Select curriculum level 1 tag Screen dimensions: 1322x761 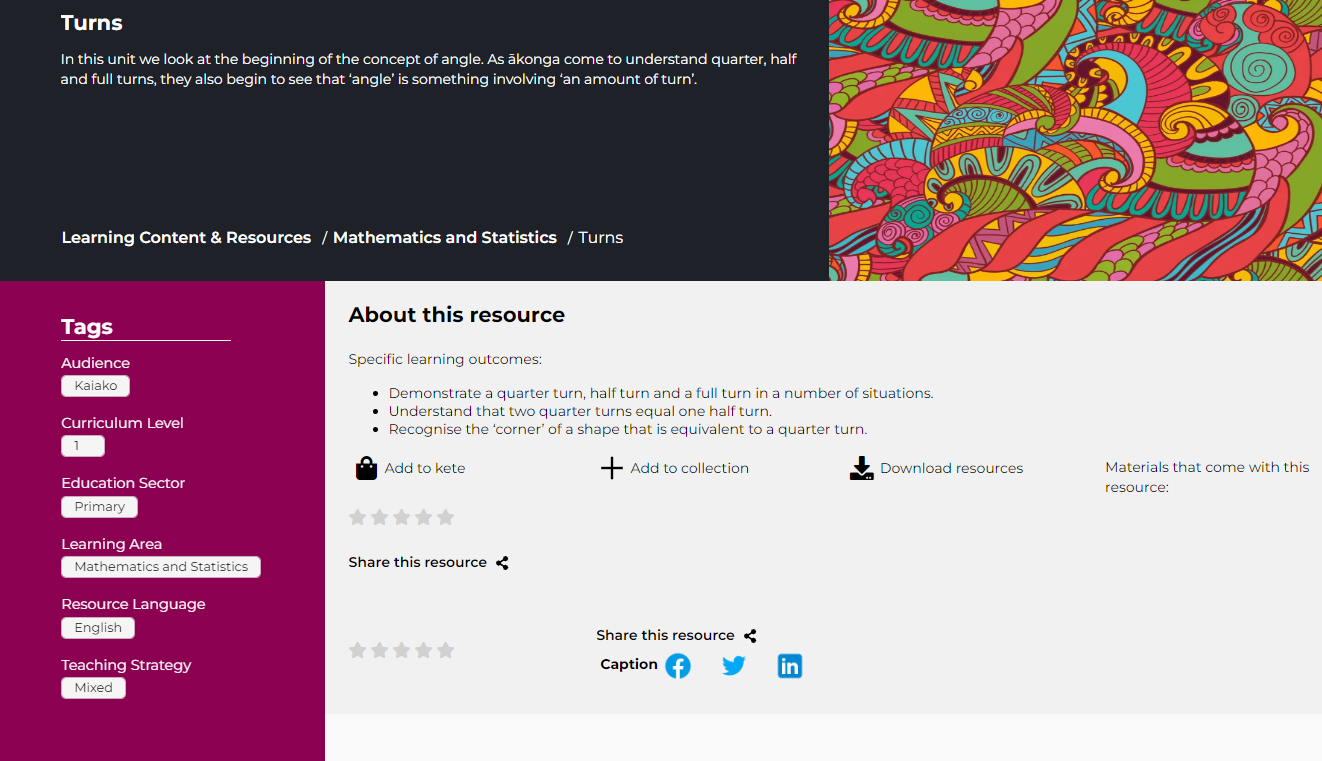tap(82, 446)
